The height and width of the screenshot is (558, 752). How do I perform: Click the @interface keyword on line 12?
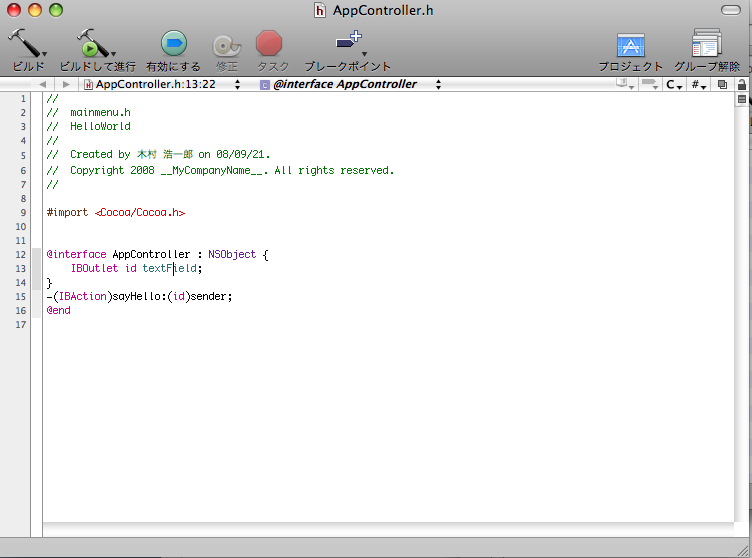76,254
